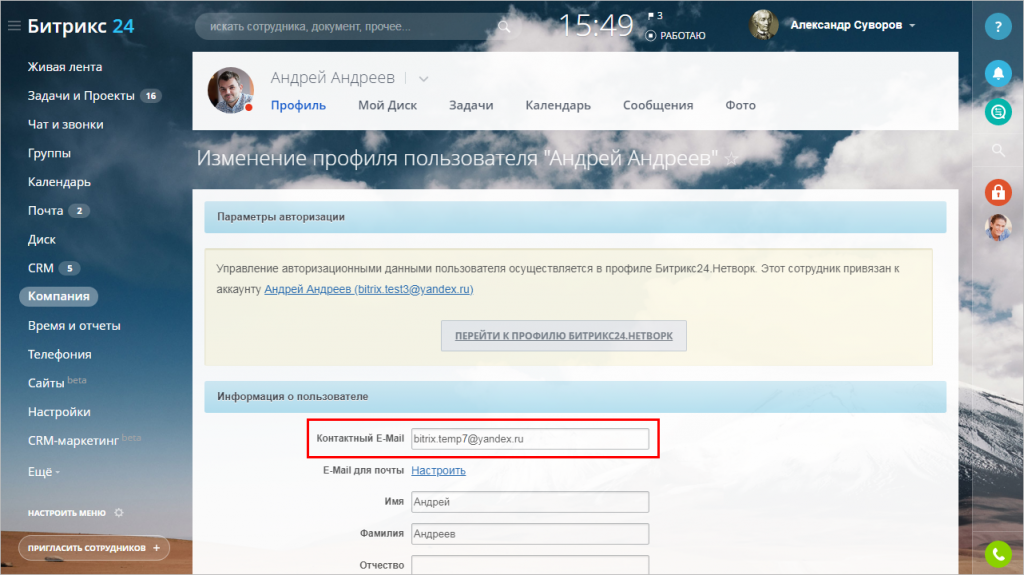Click Перейти к профилю Битрикс24.Нетворк button
1024x575 pixels.
[564, 335]
